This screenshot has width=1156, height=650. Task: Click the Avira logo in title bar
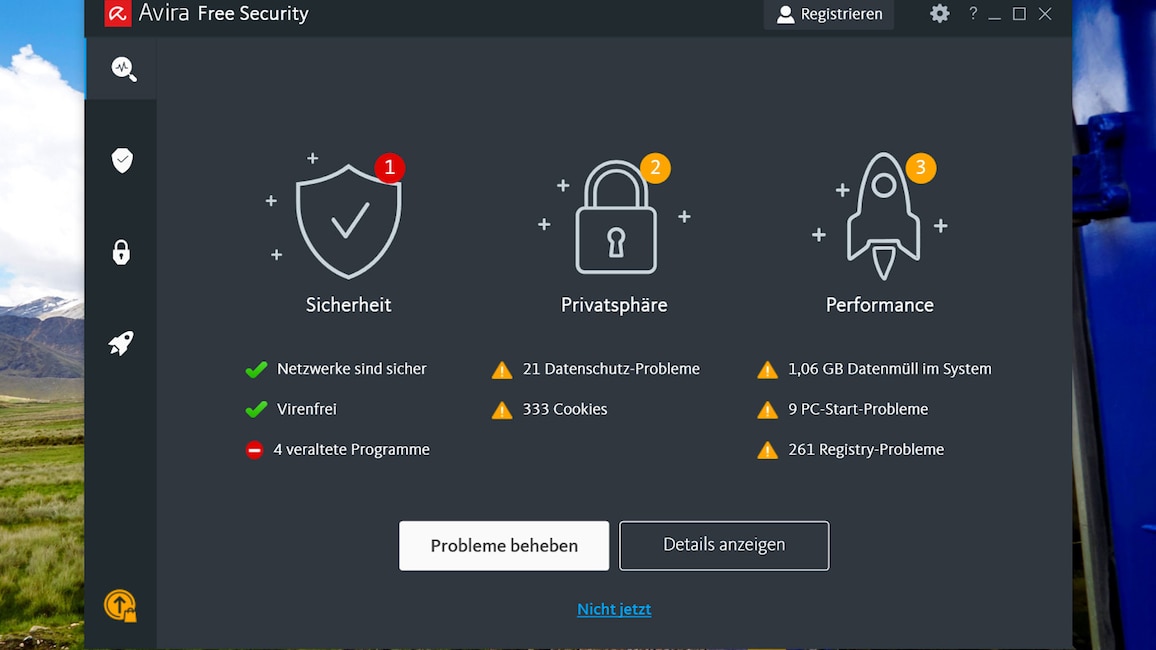click(x=118, y=14)
